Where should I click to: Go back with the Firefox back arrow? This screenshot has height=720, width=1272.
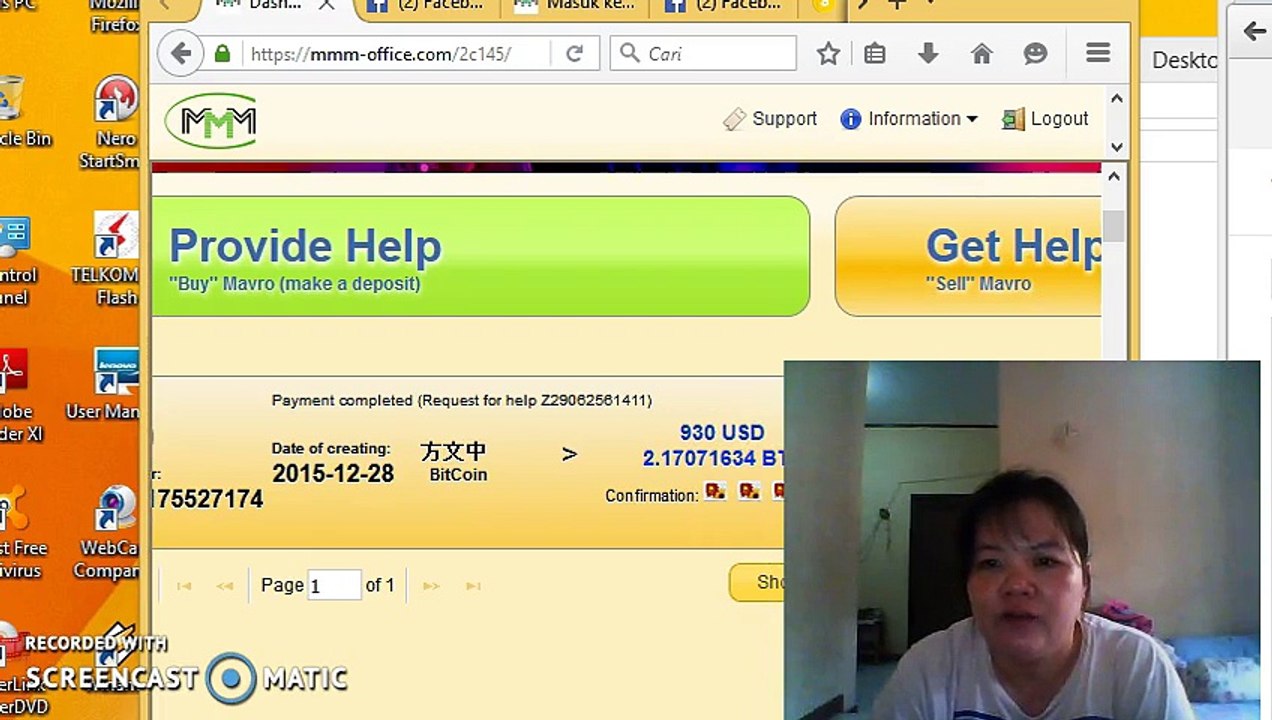(x=181, y=54)
